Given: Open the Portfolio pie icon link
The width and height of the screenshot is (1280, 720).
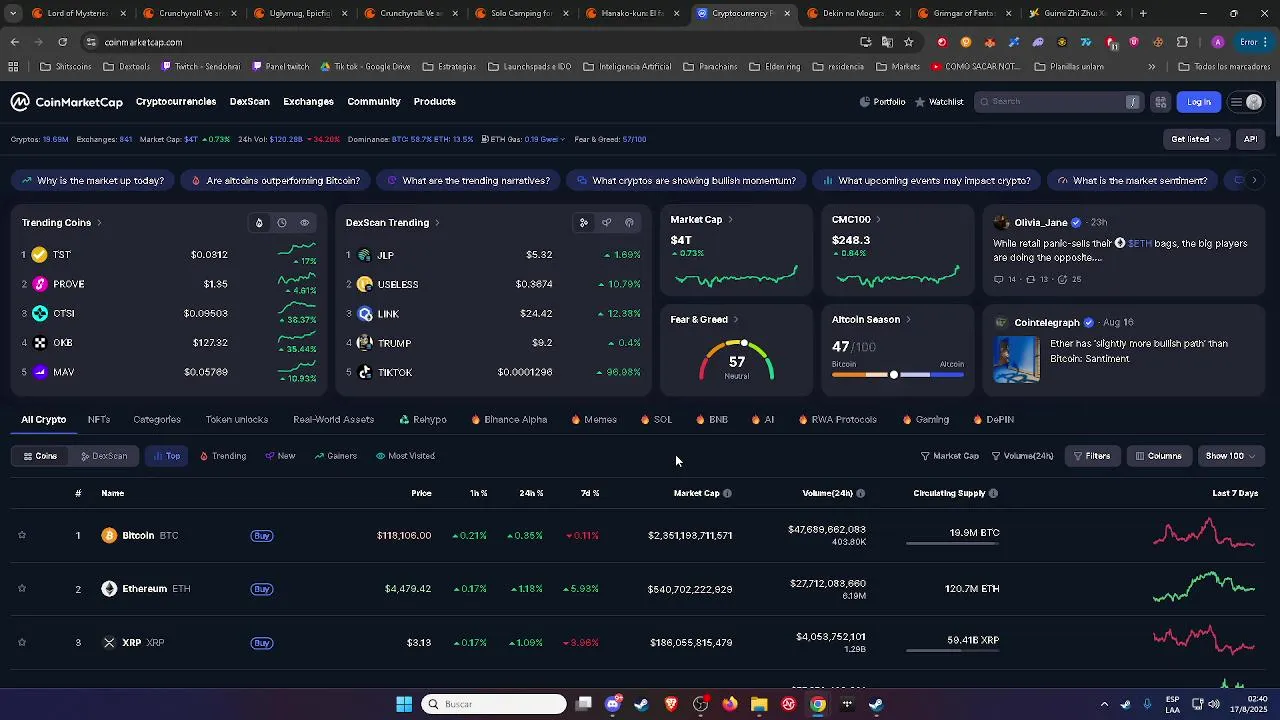Looking at the screenshot, I should 882,102.
